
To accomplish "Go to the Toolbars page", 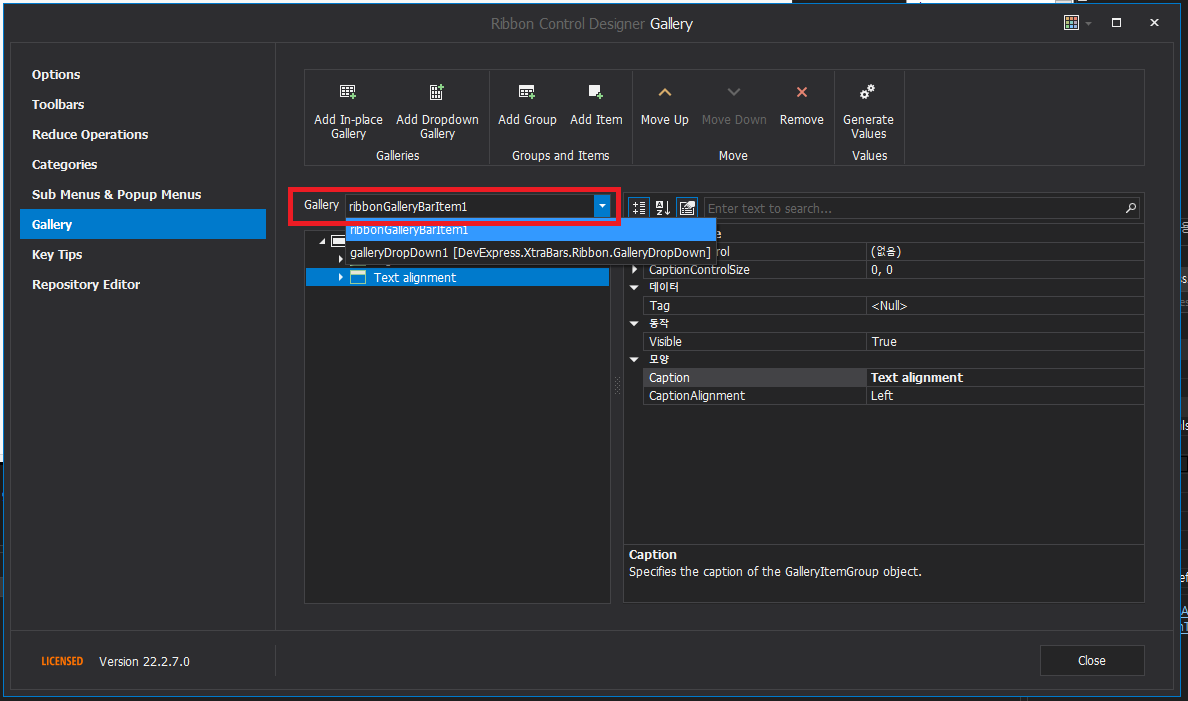I will point(58,105).
